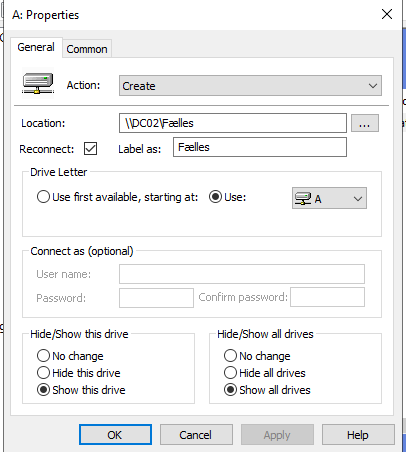Choose Hide this drive option

tap(43, 373)
